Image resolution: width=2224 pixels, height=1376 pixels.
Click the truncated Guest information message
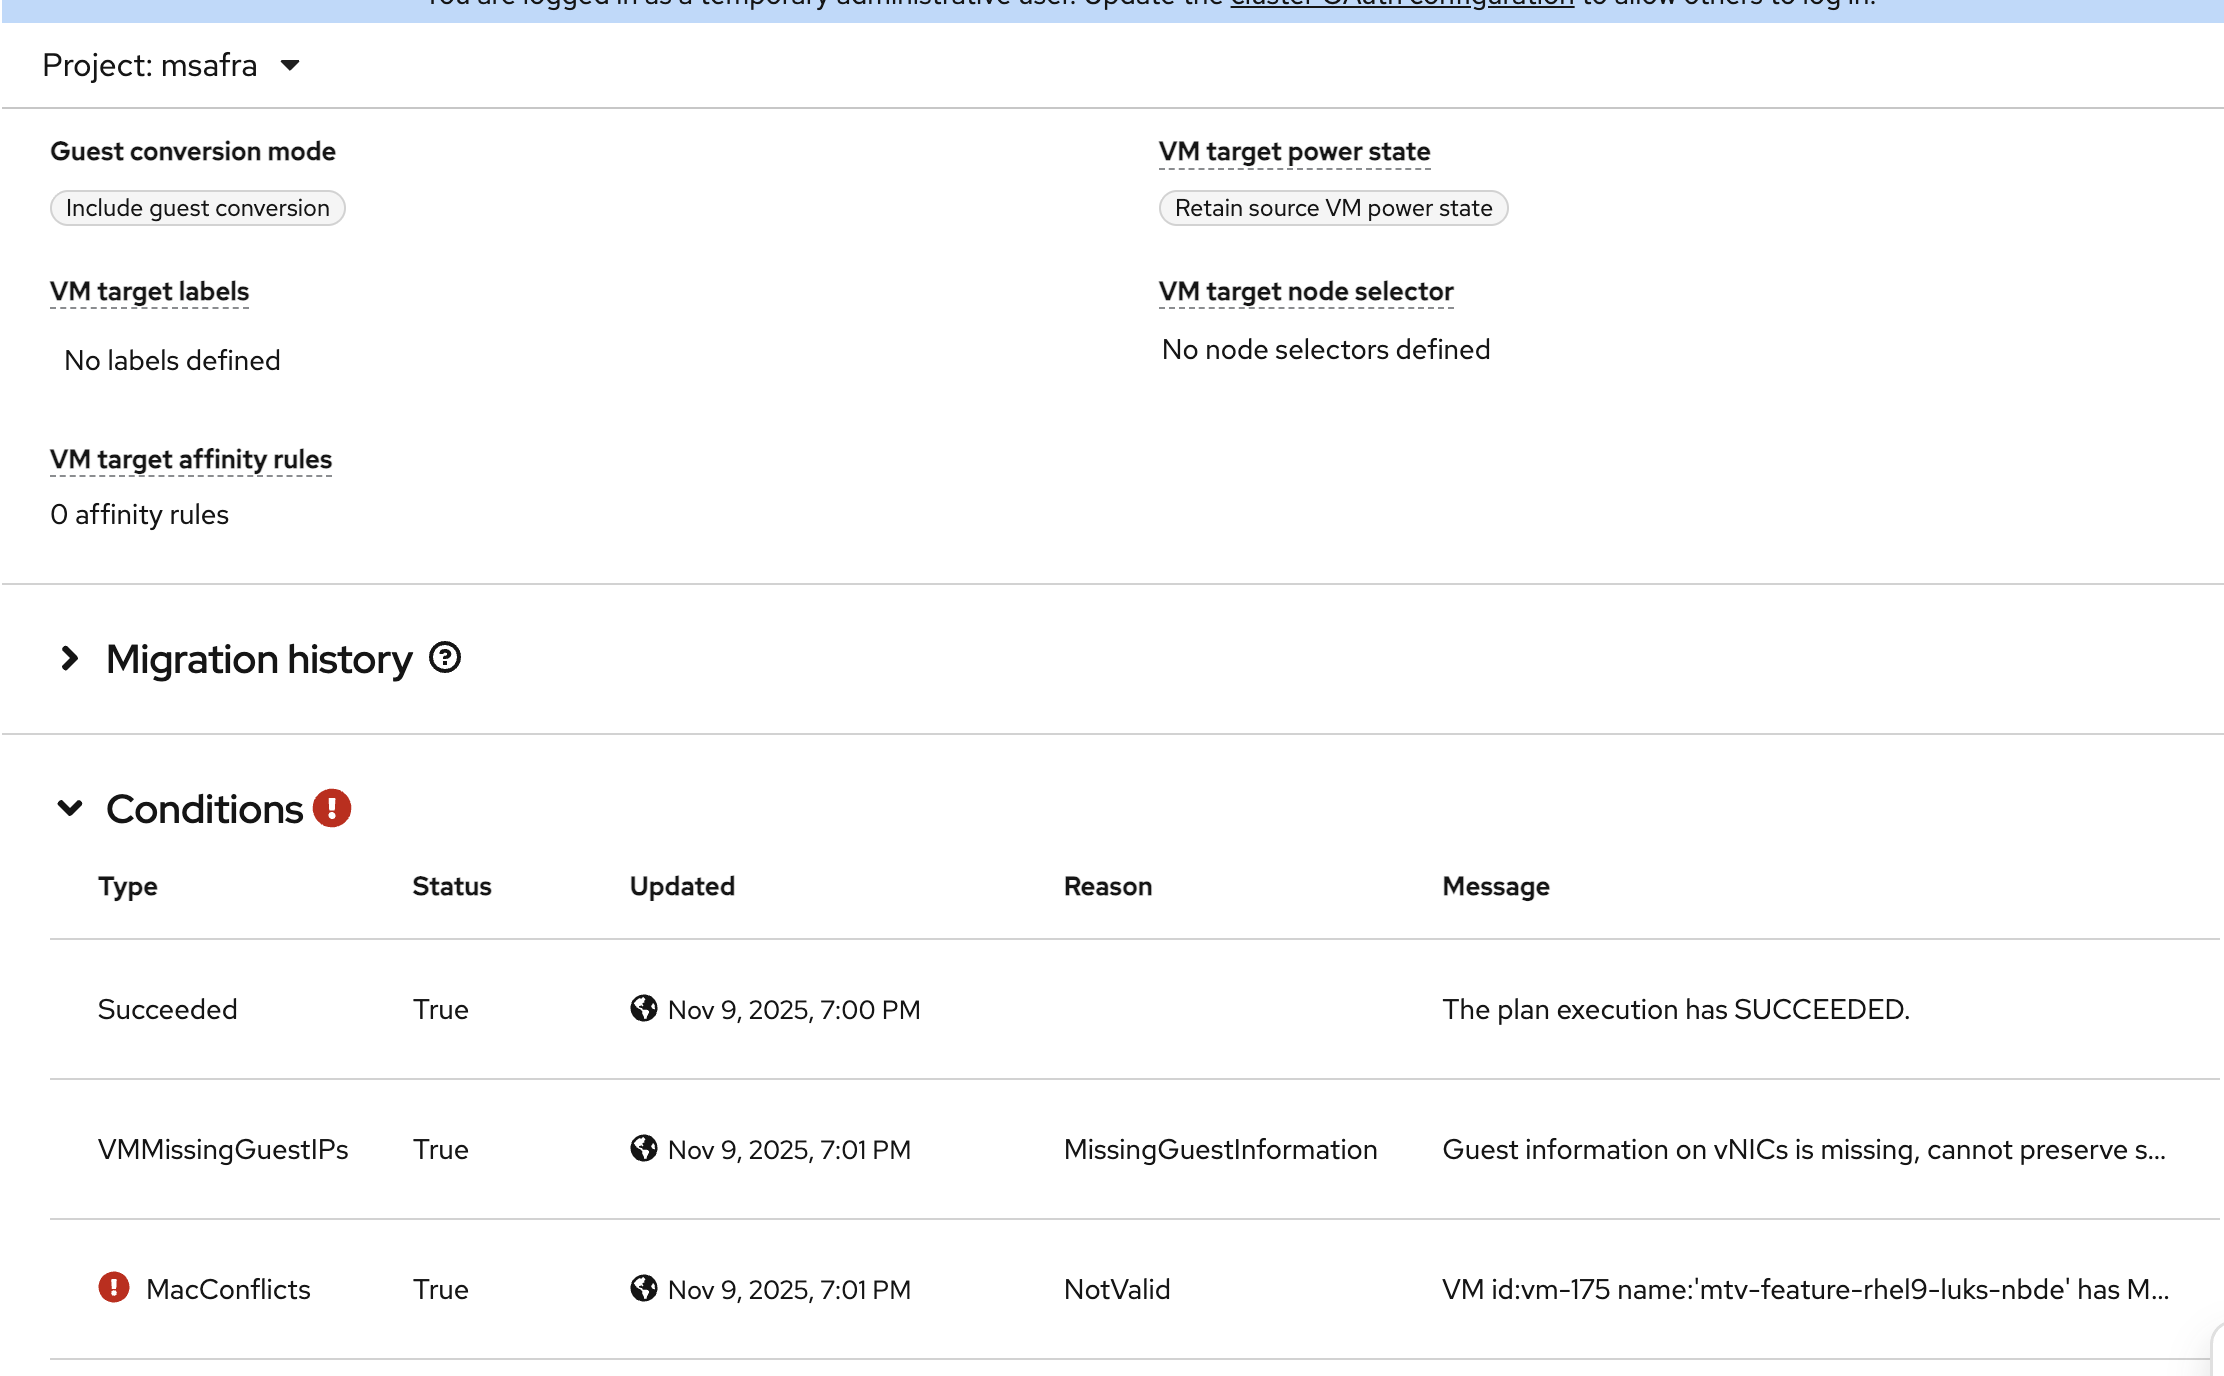(1803, 1149)
